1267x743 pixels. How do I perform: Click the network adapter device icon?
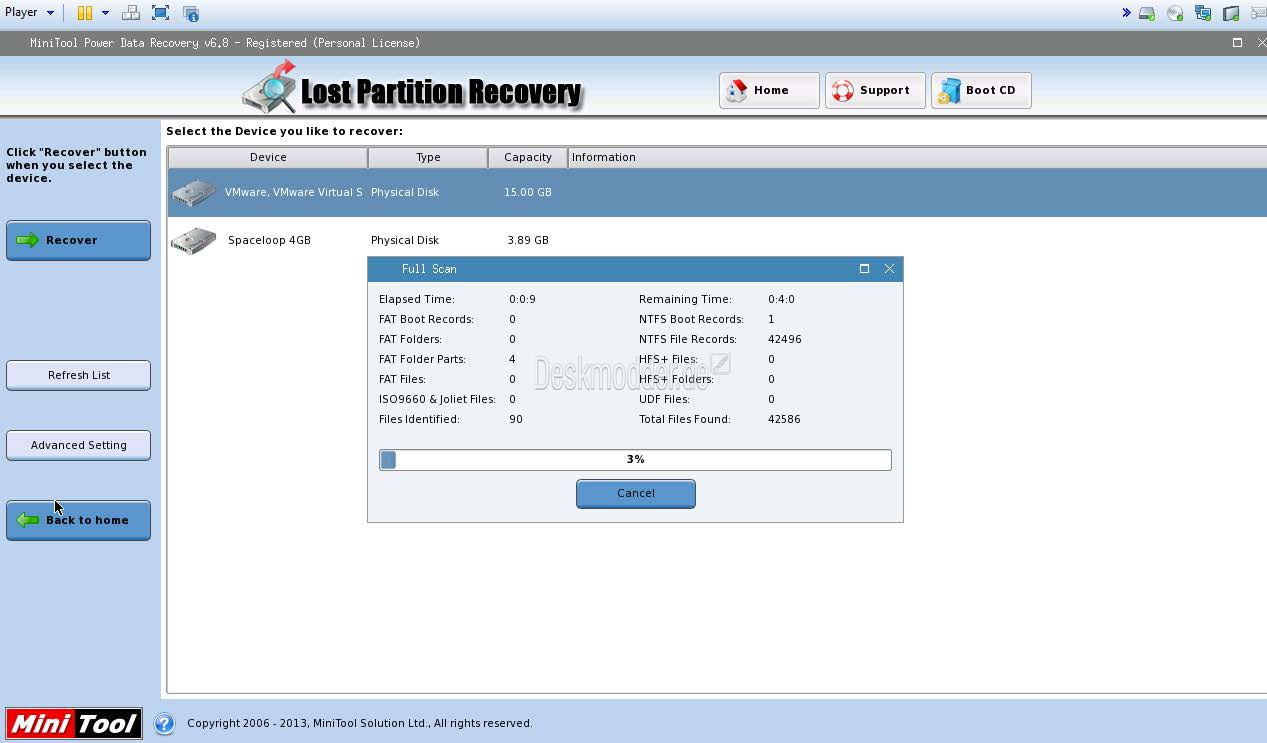point(1203,14)
